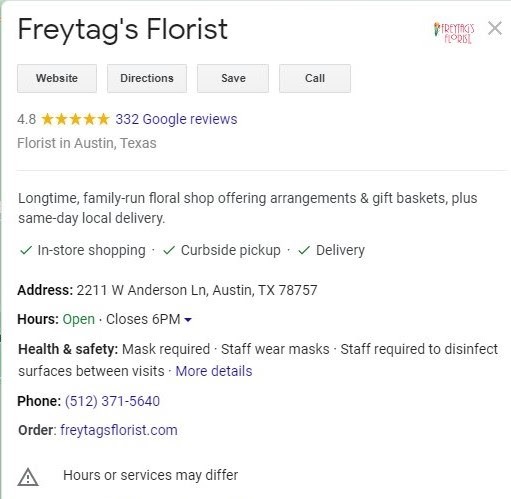Dial the phone number (512) 371-5640
The image size is (511, 499).
(112, 401)
